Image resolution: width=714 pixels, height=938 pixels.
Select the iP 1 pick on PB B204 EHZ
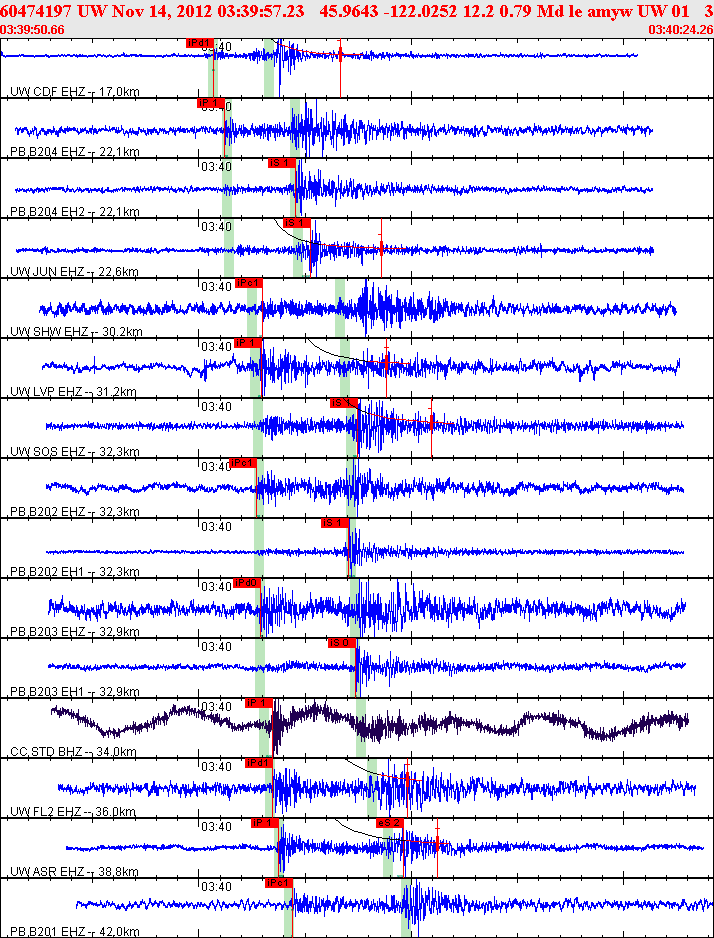point(210,103)
